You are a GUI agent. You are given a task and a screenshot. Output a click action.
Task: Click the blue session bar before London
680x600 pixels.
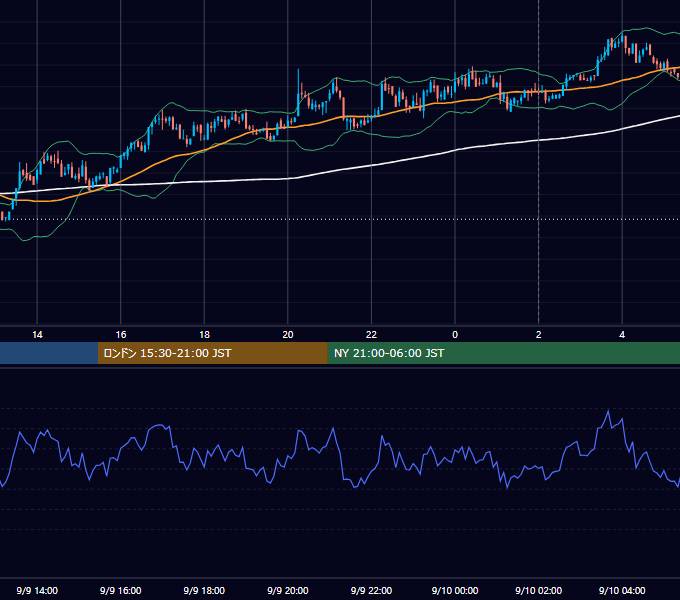click(49, 353)
